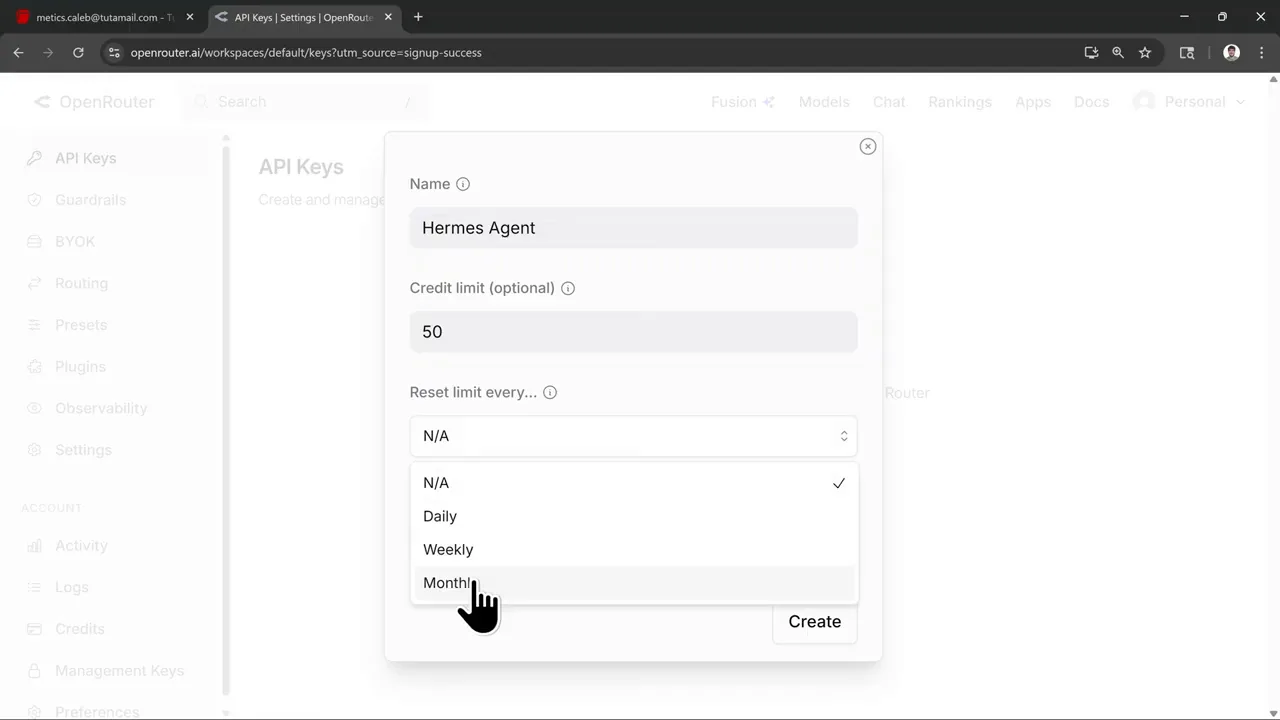Screen dimensions: 1280x720
Task: Click the address bar URL
Action: pos(306,52)
